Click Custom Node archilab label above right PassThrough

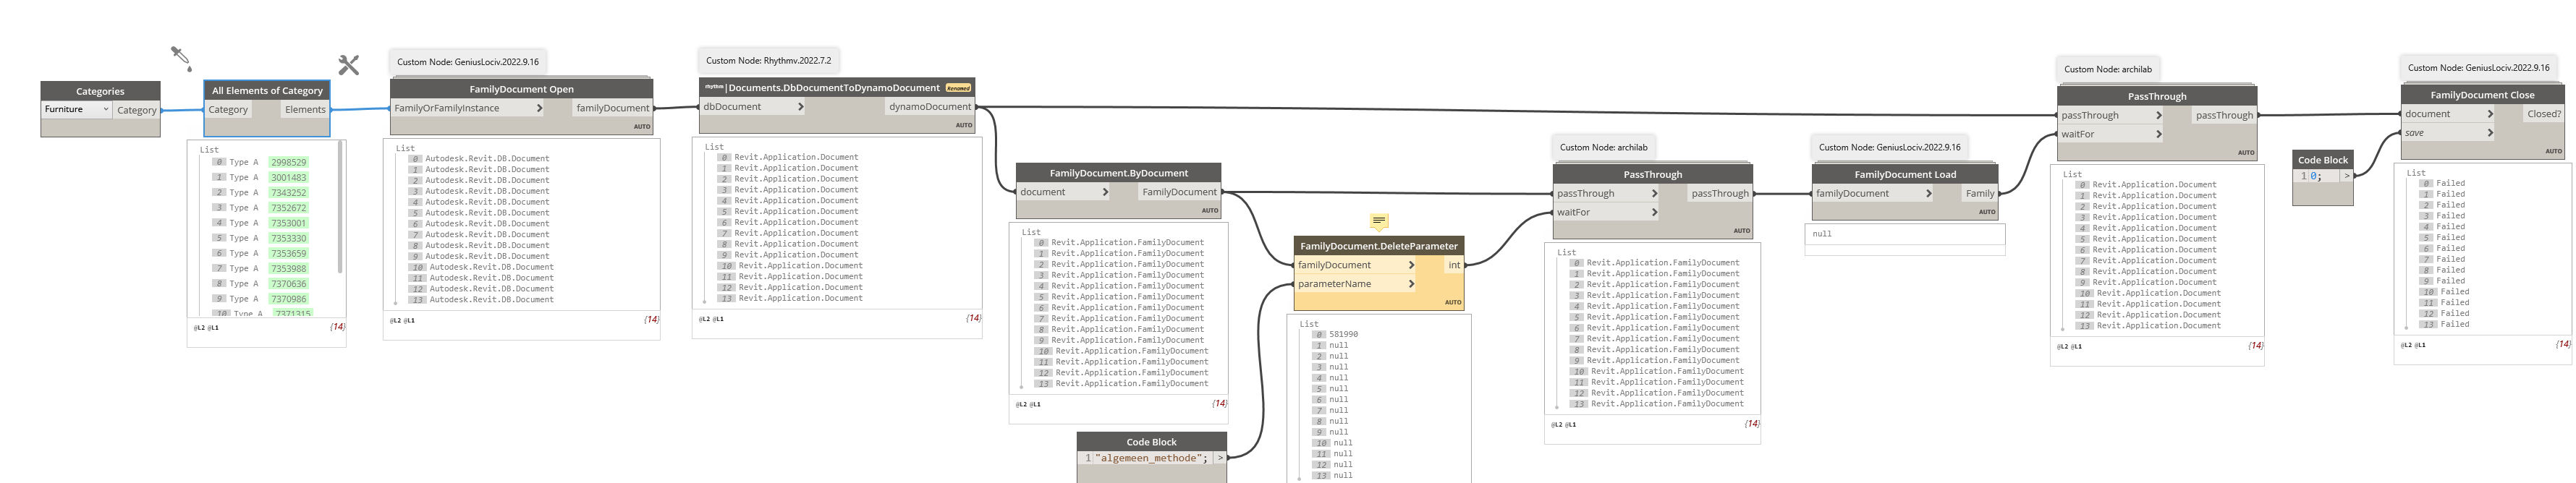point(2107,69)
